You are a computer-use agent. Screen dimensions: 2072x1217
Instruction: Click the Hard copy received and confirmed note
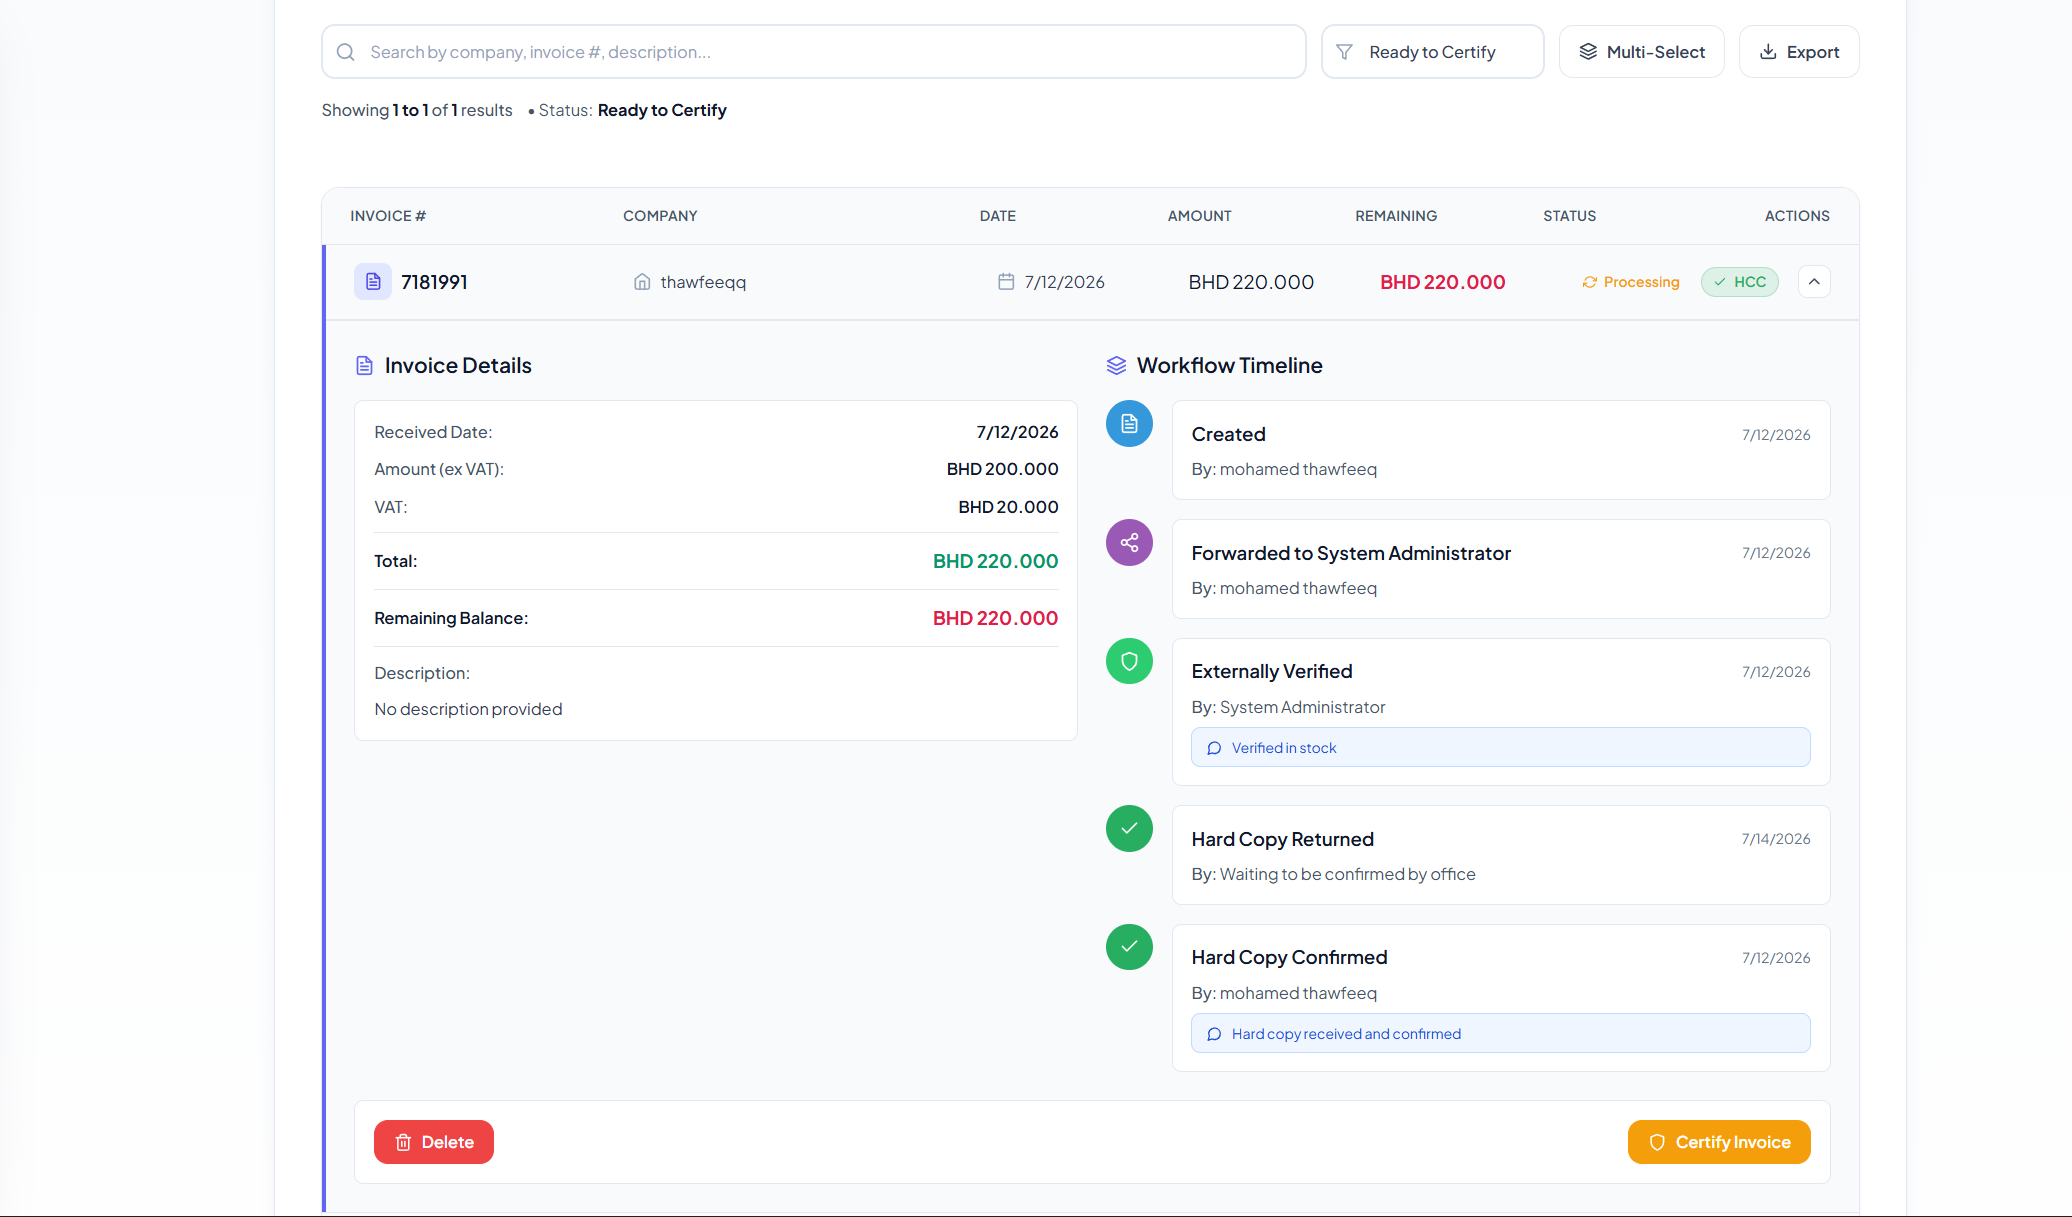pyautogui.click(x=1500, y=1034)
